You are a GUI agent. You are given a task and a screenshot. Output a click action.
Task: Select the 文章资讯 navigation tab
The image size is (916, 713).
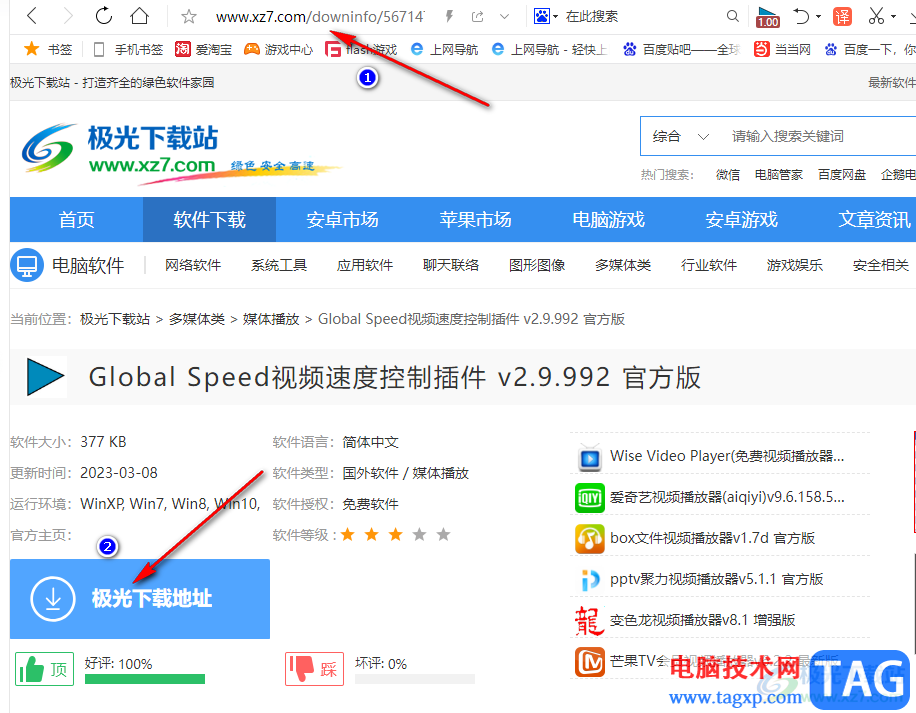(875, 220)
